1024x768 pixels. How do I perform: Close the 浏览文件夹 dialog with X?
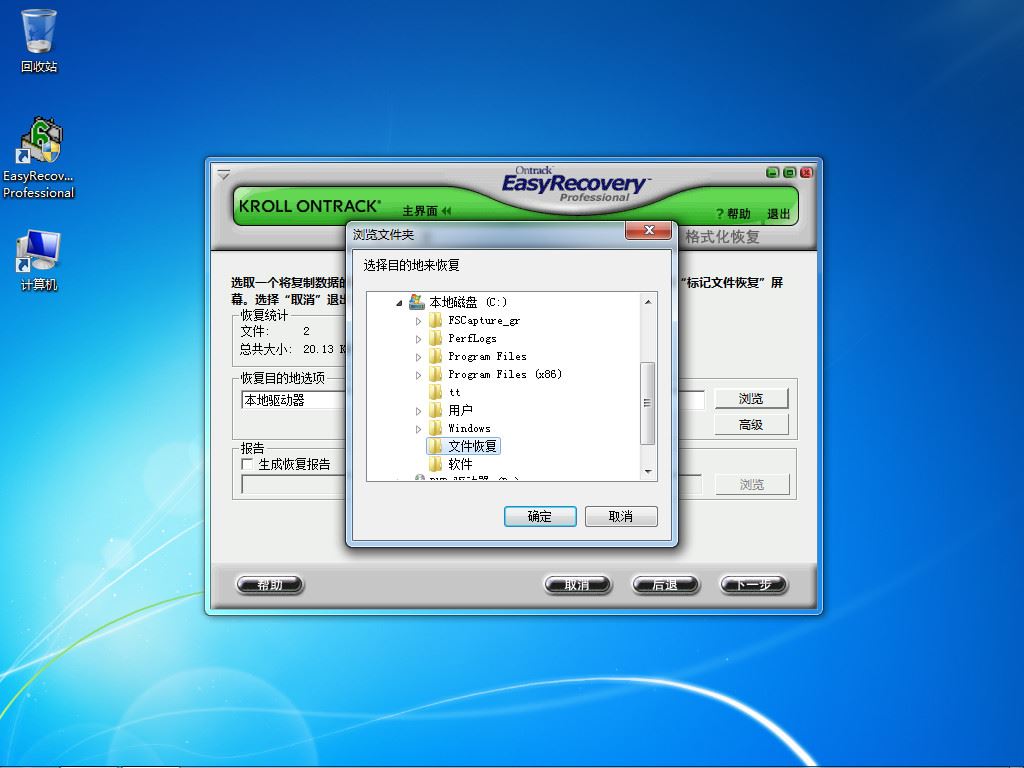click(648, 230)
